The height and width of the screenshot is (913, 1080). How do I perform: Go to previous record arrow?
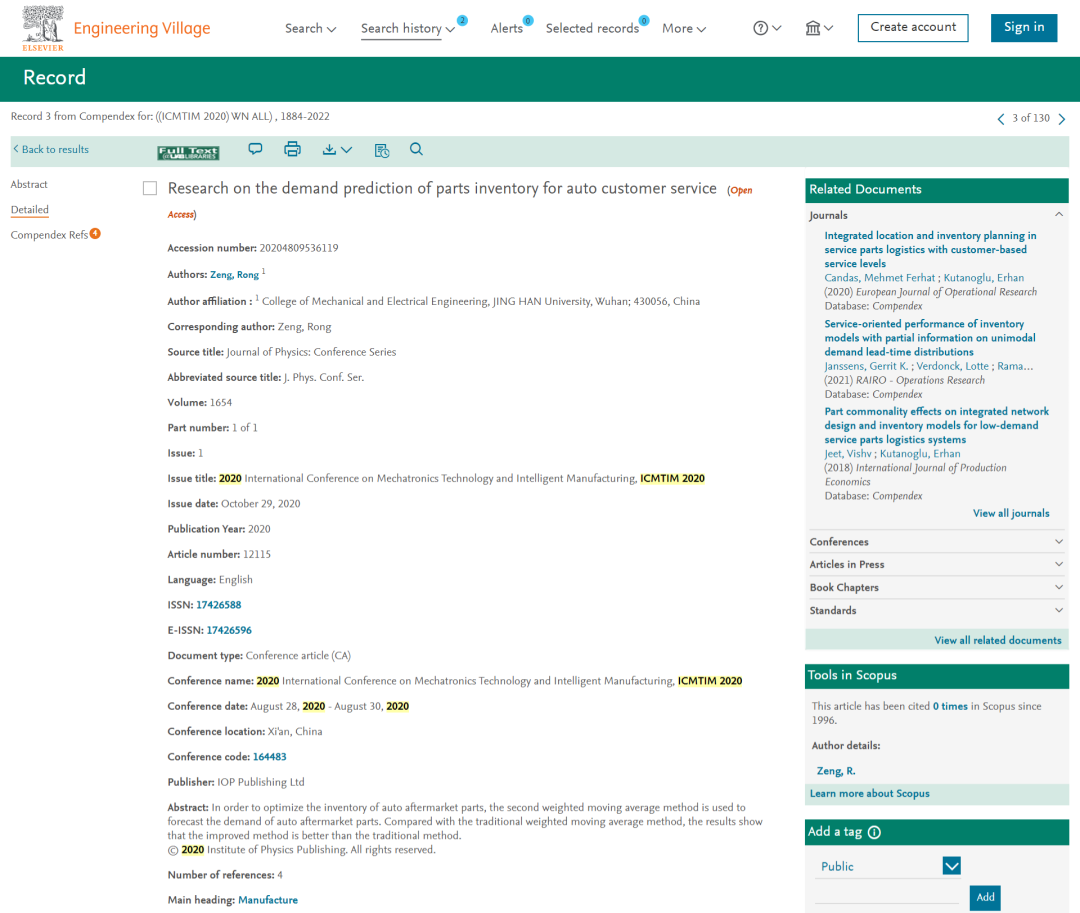[x=1001, y=119]
